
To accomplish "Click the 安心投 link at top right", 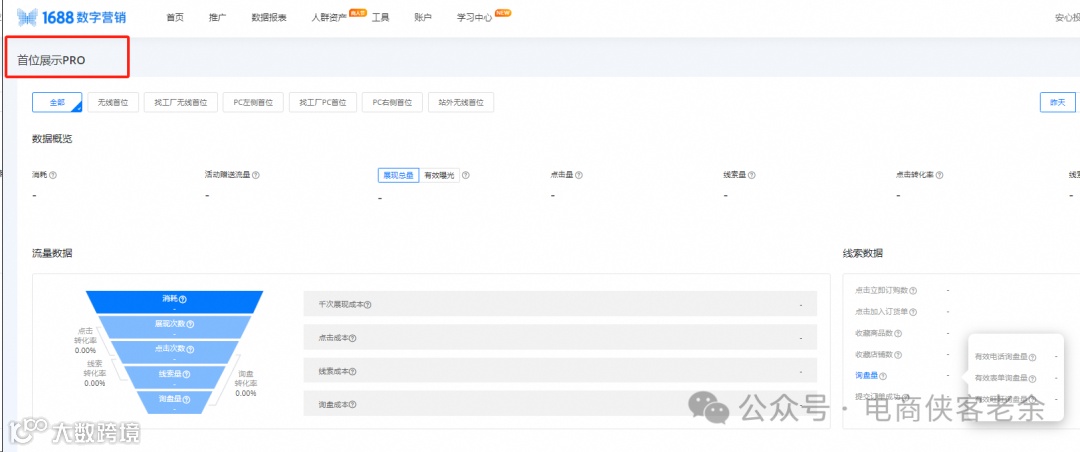I will point(1067,17).
